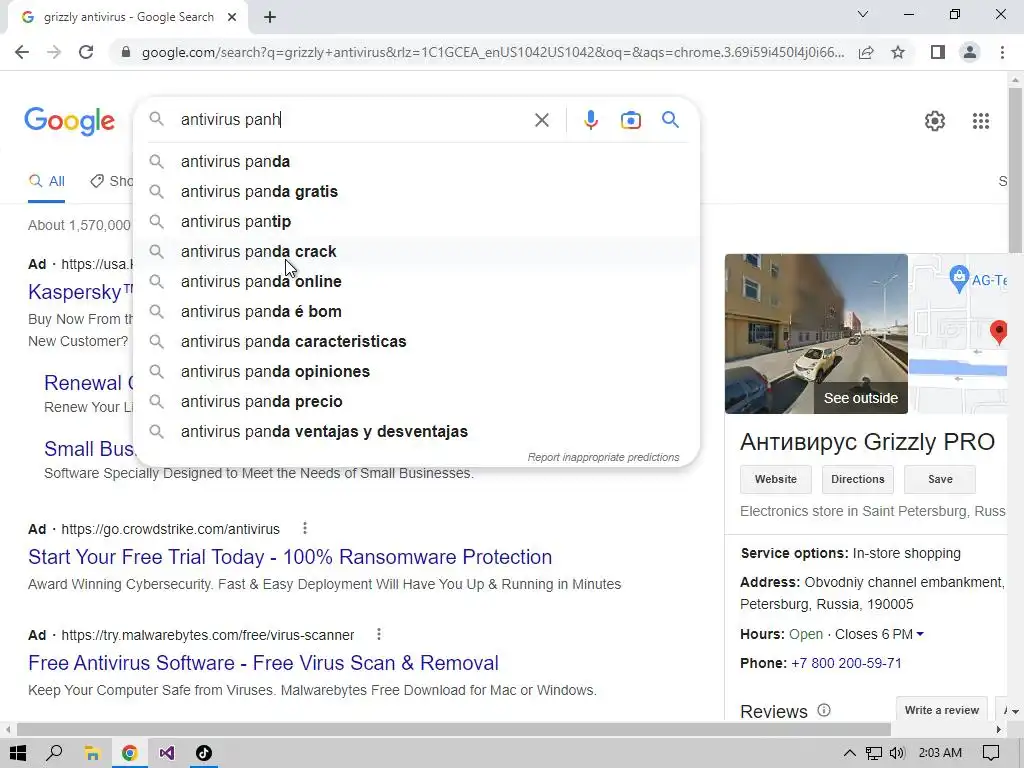This screenshot has width=1024, height=768.
Task: Open Windows Start menu
Action: pyautogui.click(x=18, y=753)
